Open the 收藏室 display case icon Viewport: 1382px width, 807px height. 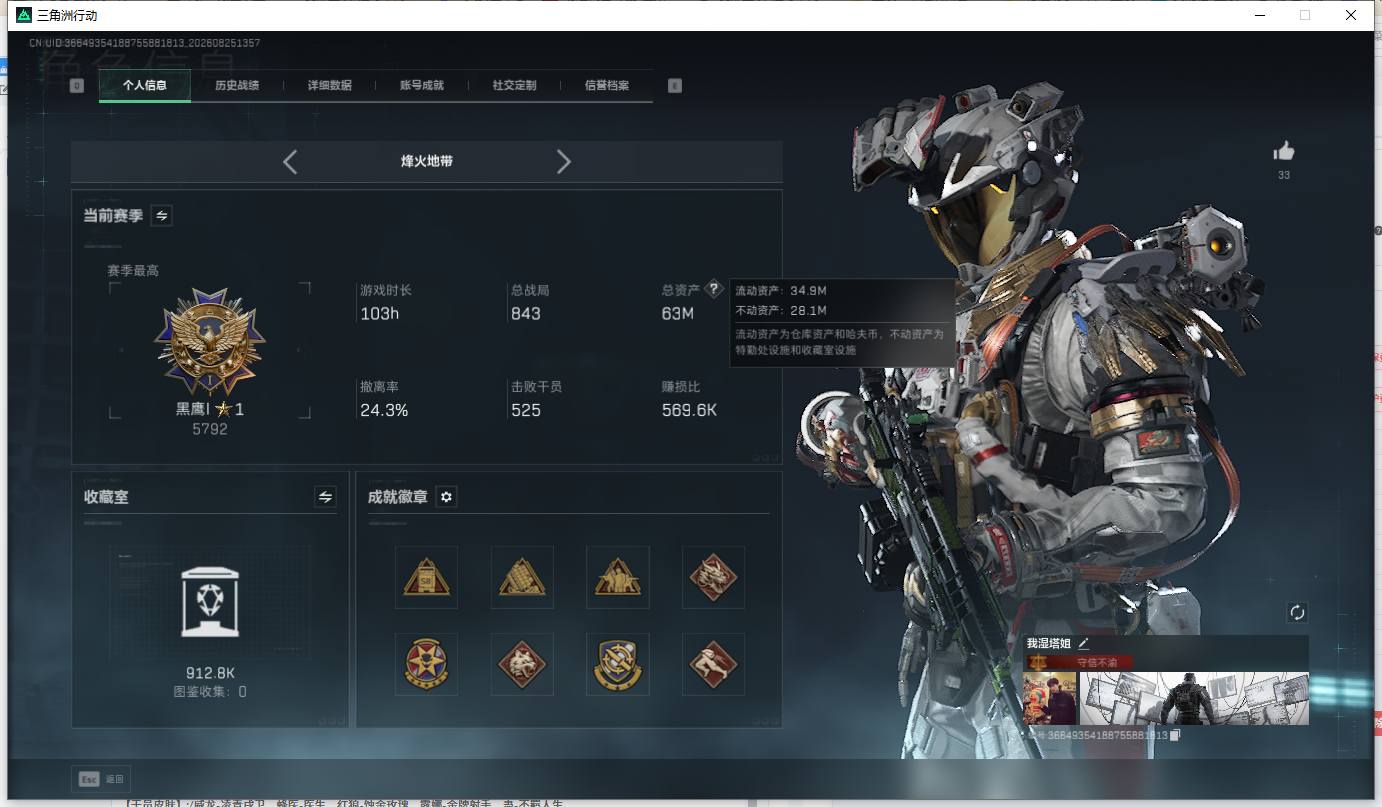[x=210, y=602]
